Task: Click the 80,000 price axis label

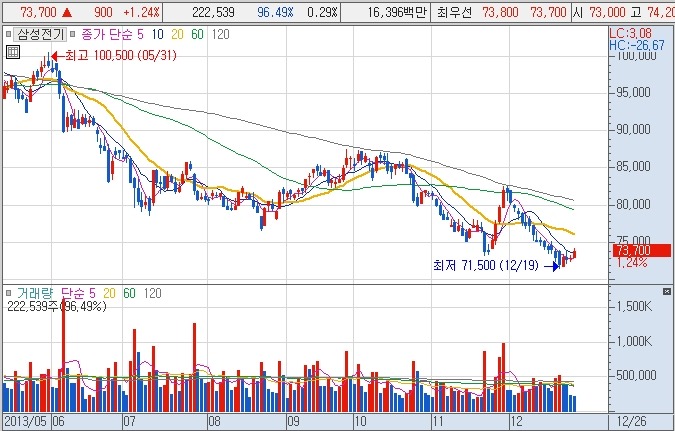Action: [633, 204]
